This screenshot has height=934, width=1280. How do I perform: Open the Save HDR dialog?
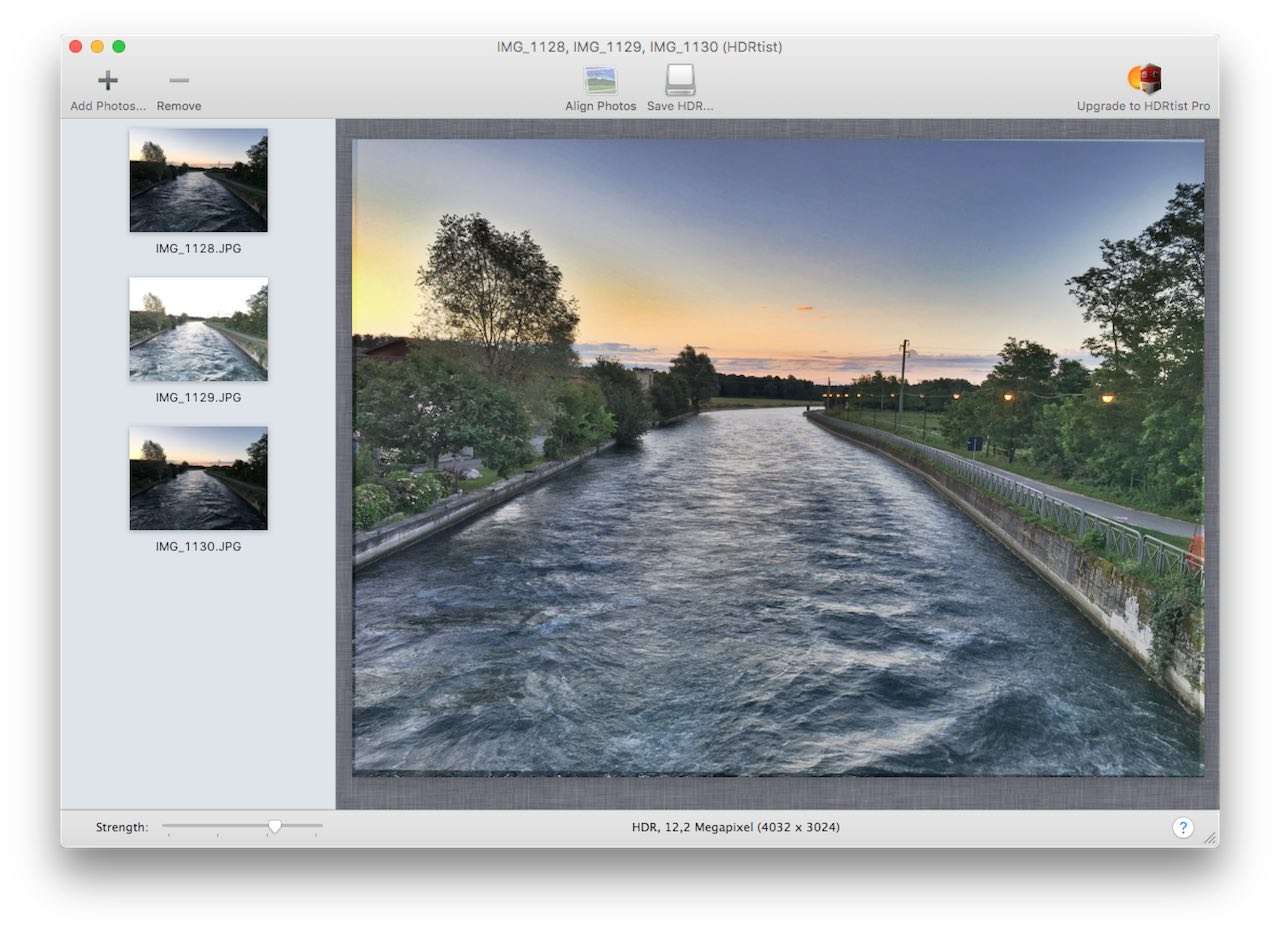click(680, 81)
